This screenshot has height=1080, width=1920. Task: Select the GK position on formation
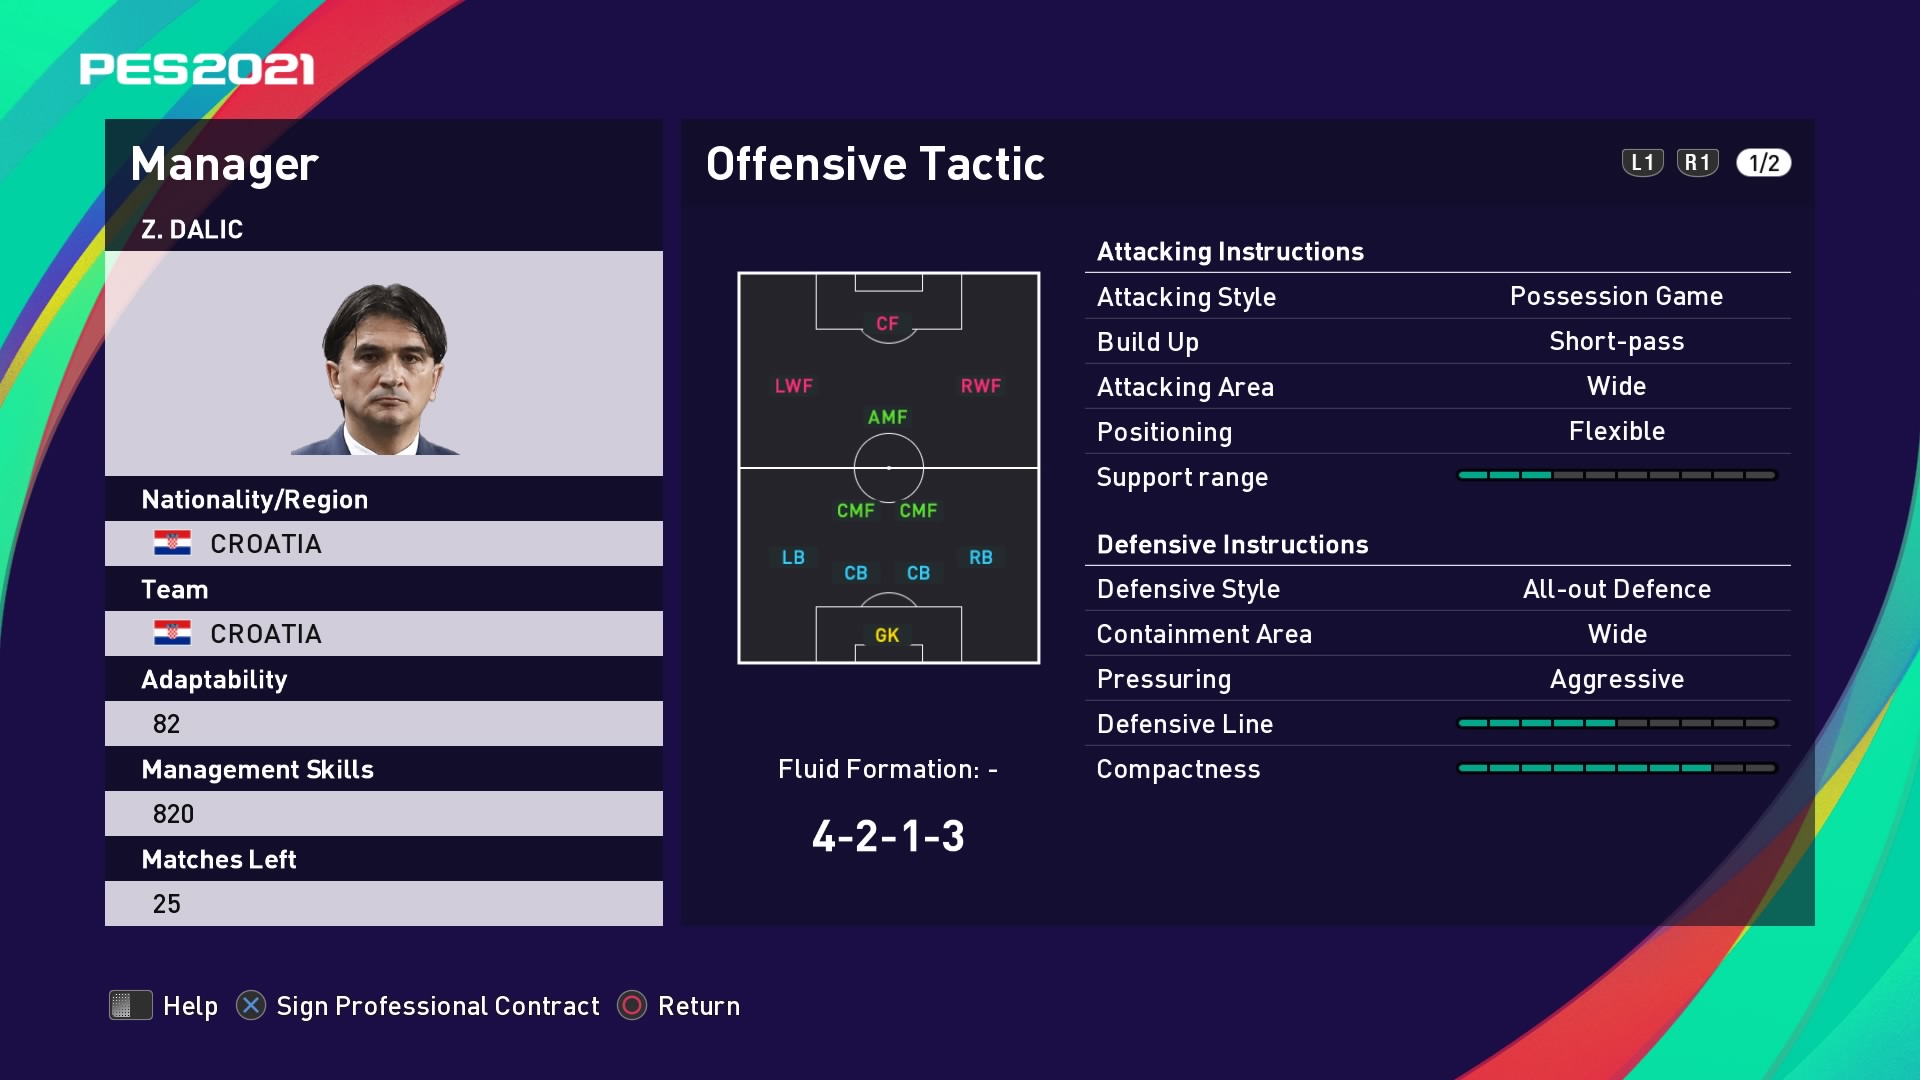coord(885,636)
